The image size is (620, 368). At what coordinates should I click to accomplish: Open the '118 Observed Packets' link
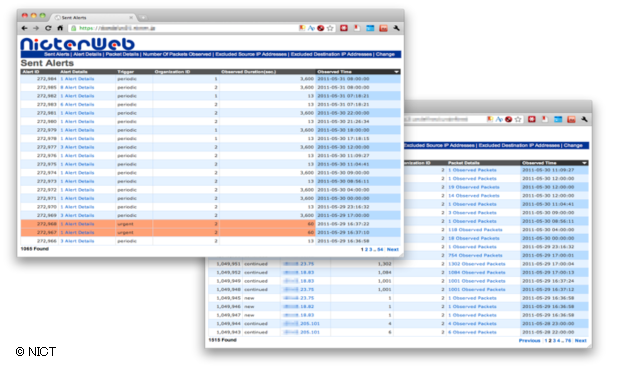[475, 230]
